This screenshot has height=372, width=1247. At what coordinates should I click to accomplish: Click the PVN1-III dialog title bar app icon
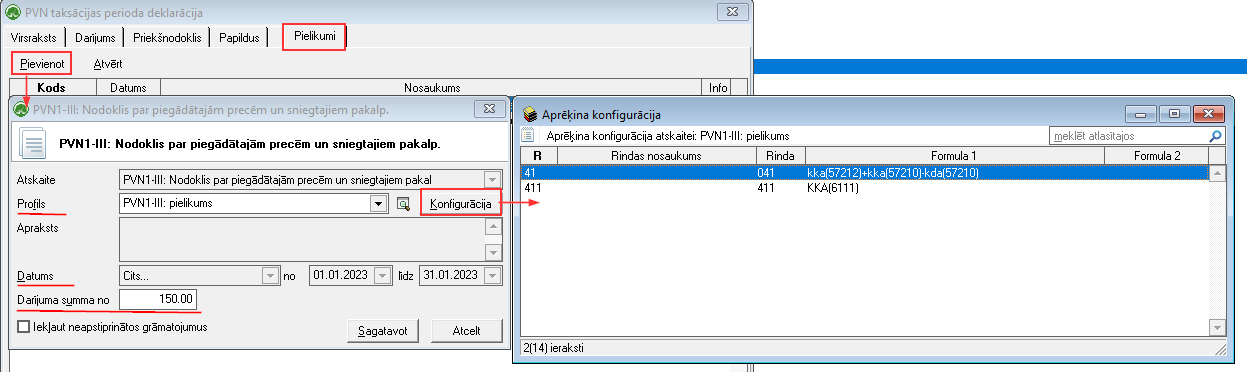tap(21, 108)
